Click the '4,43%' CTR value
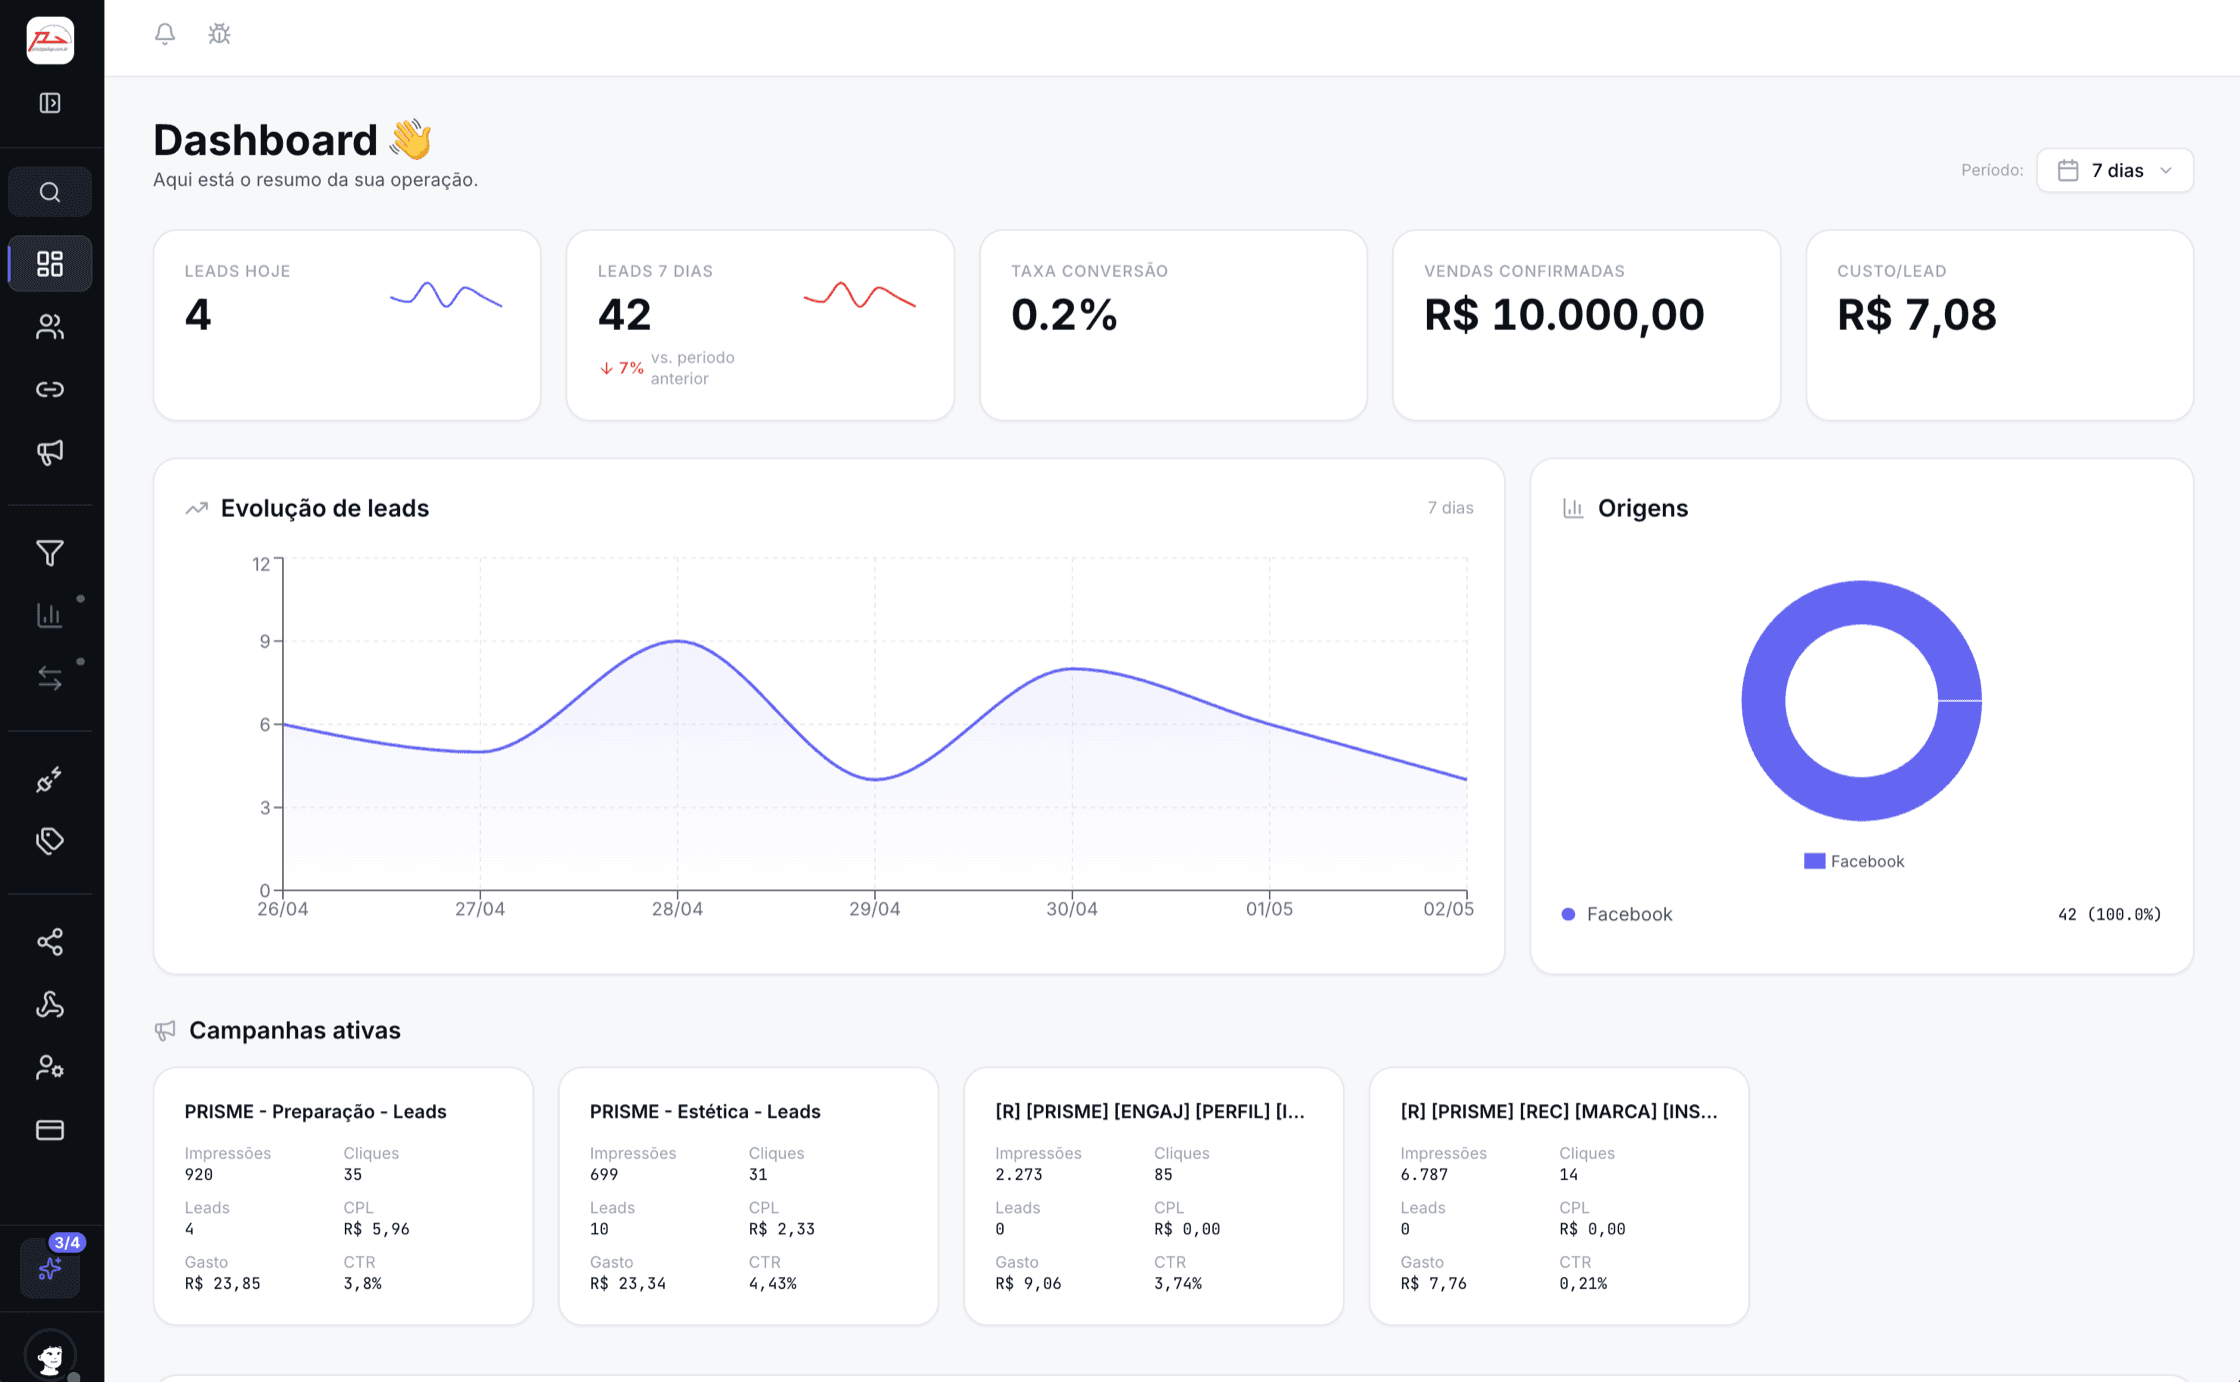This screenshot has width=2240, height=1382. [x=773, y=1283]
